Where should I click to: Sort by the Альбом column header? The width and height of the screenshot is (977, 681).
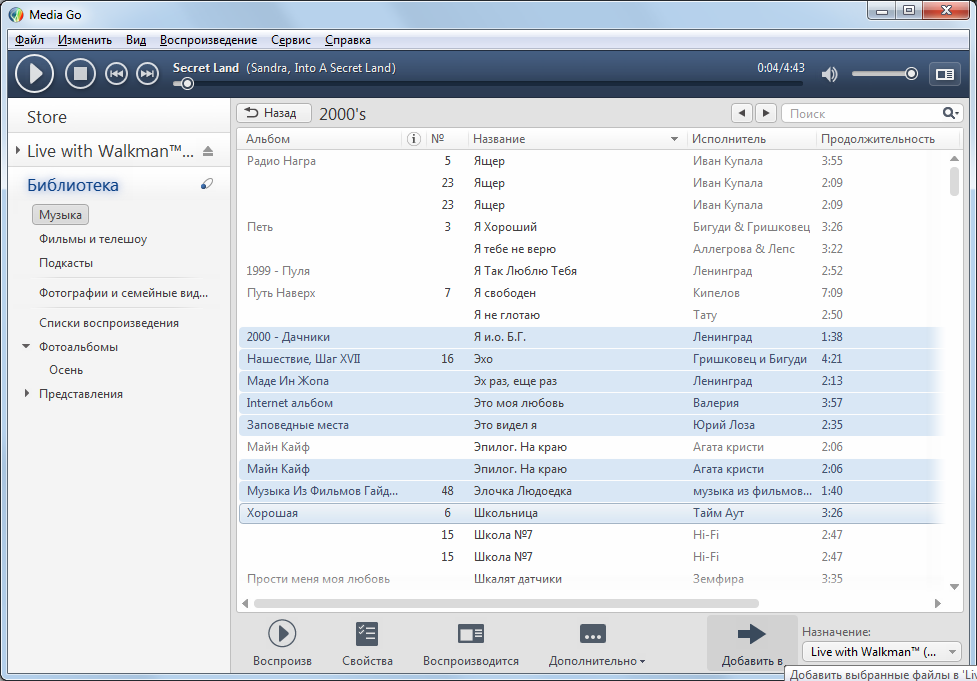268,139
